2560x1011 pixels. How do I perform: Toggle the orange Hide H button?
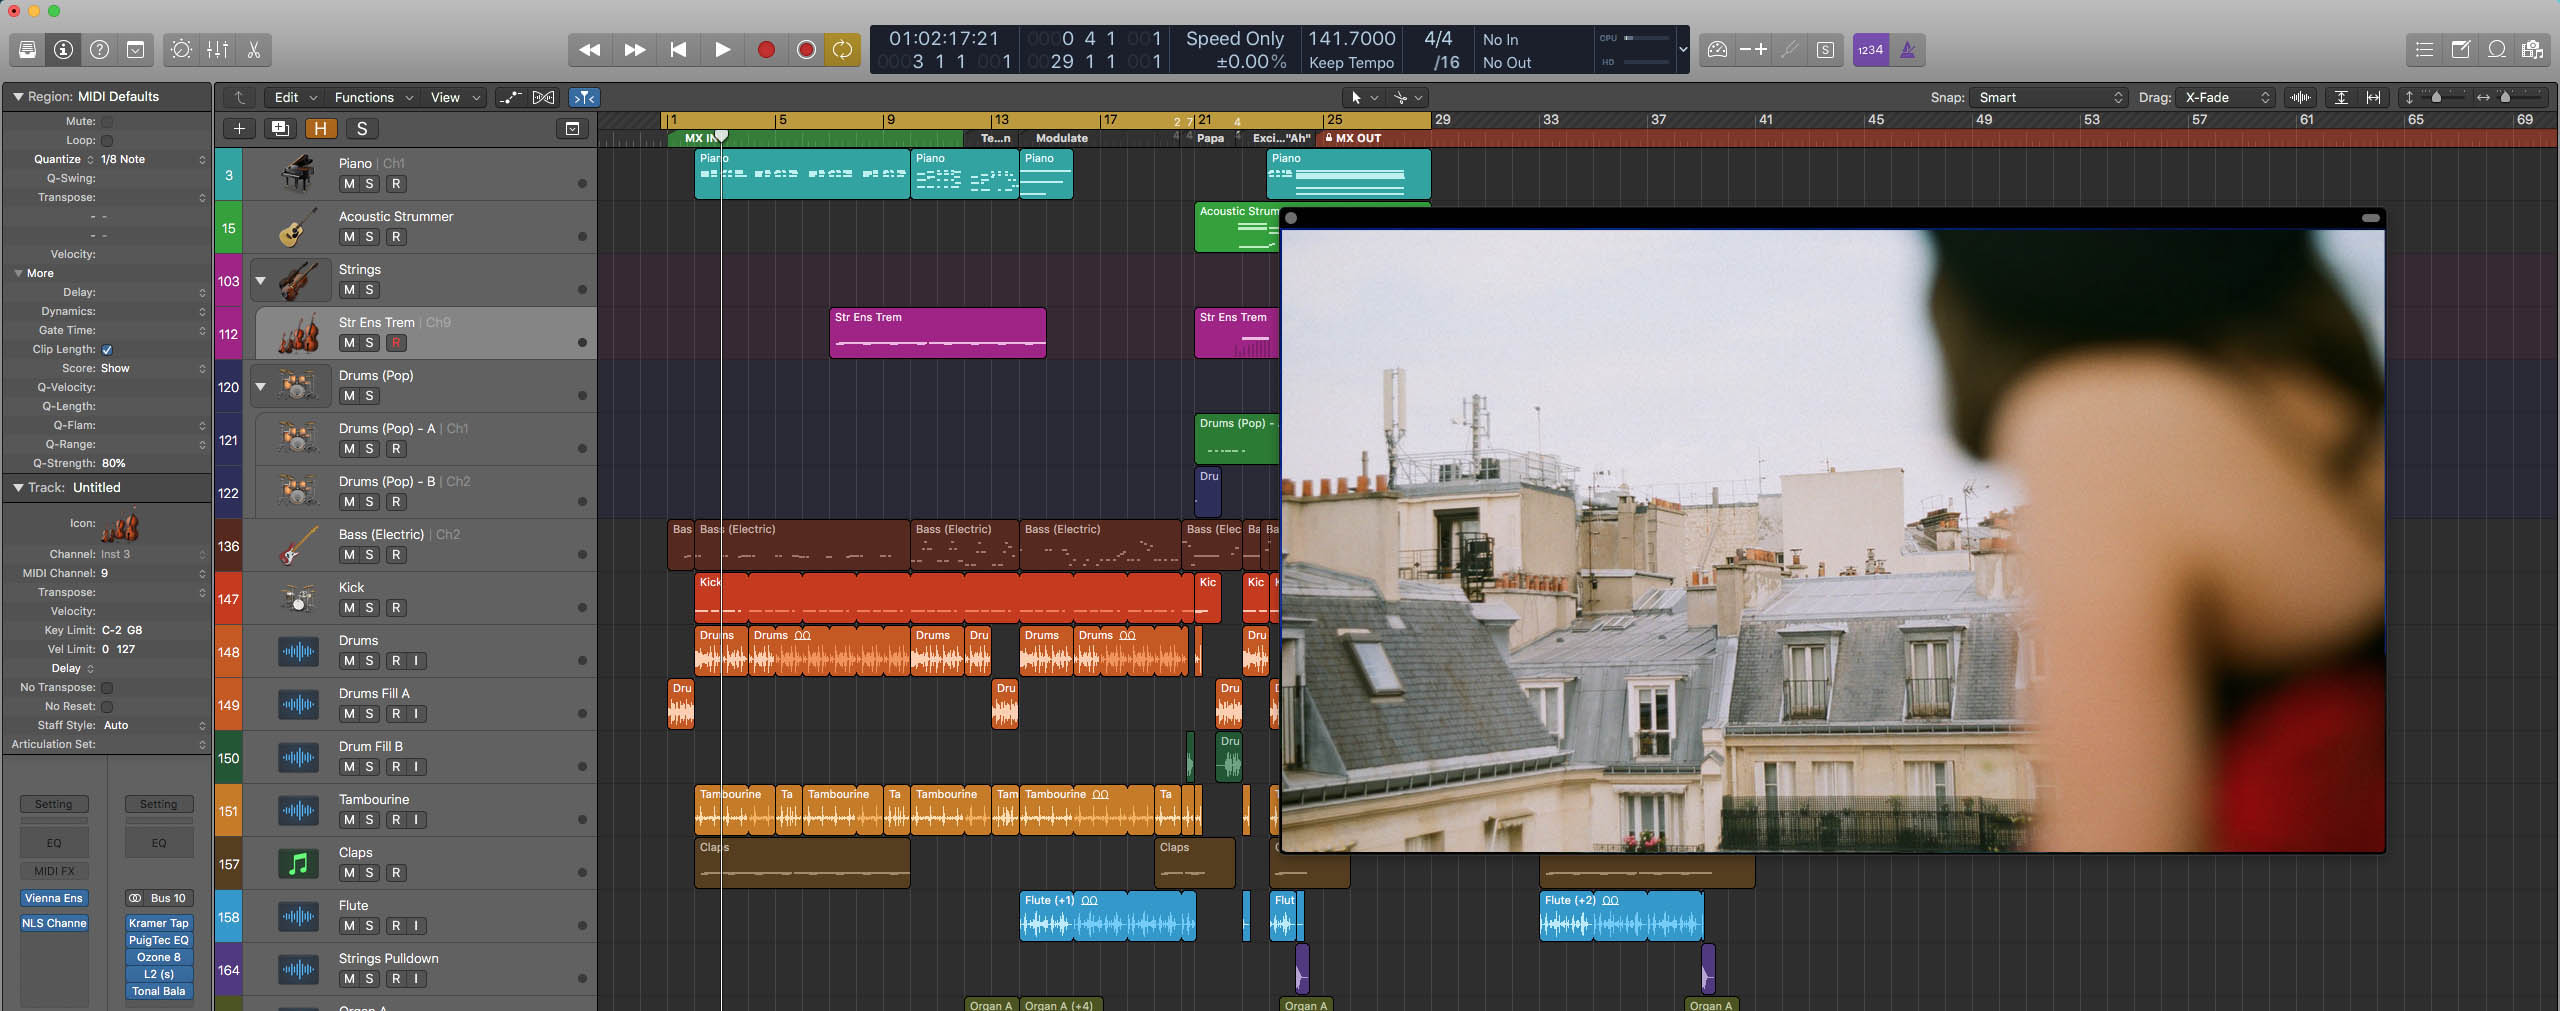321,128
